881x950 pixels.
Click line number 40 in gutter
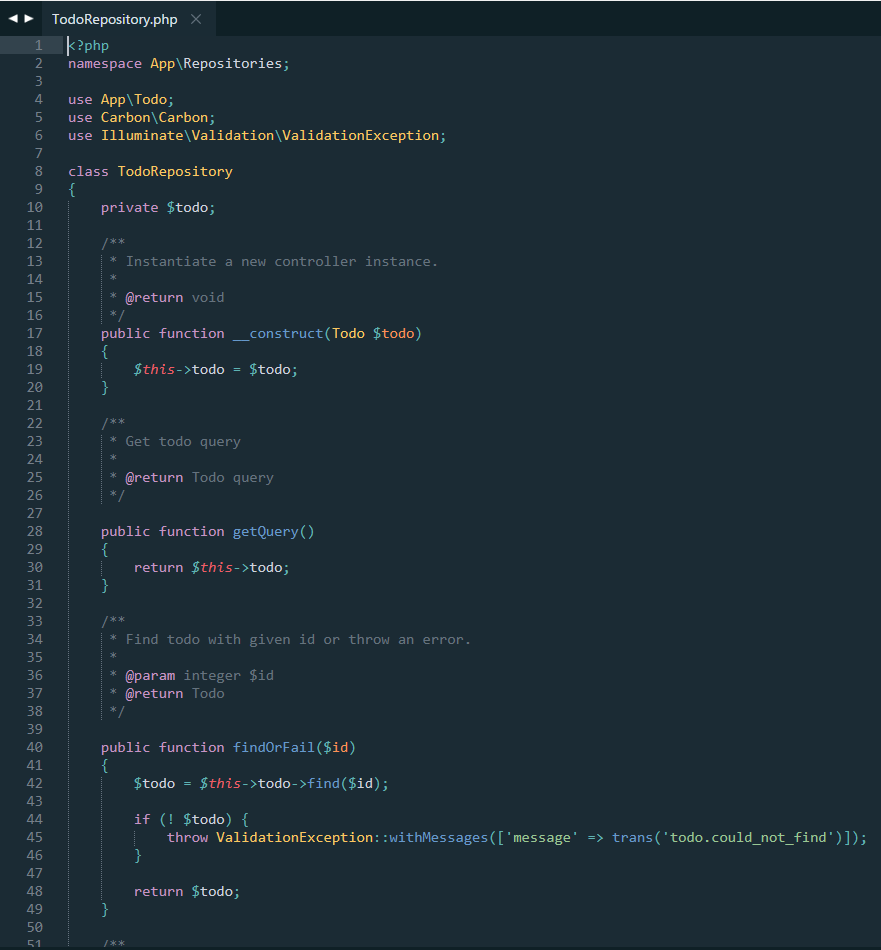(35, 747)
